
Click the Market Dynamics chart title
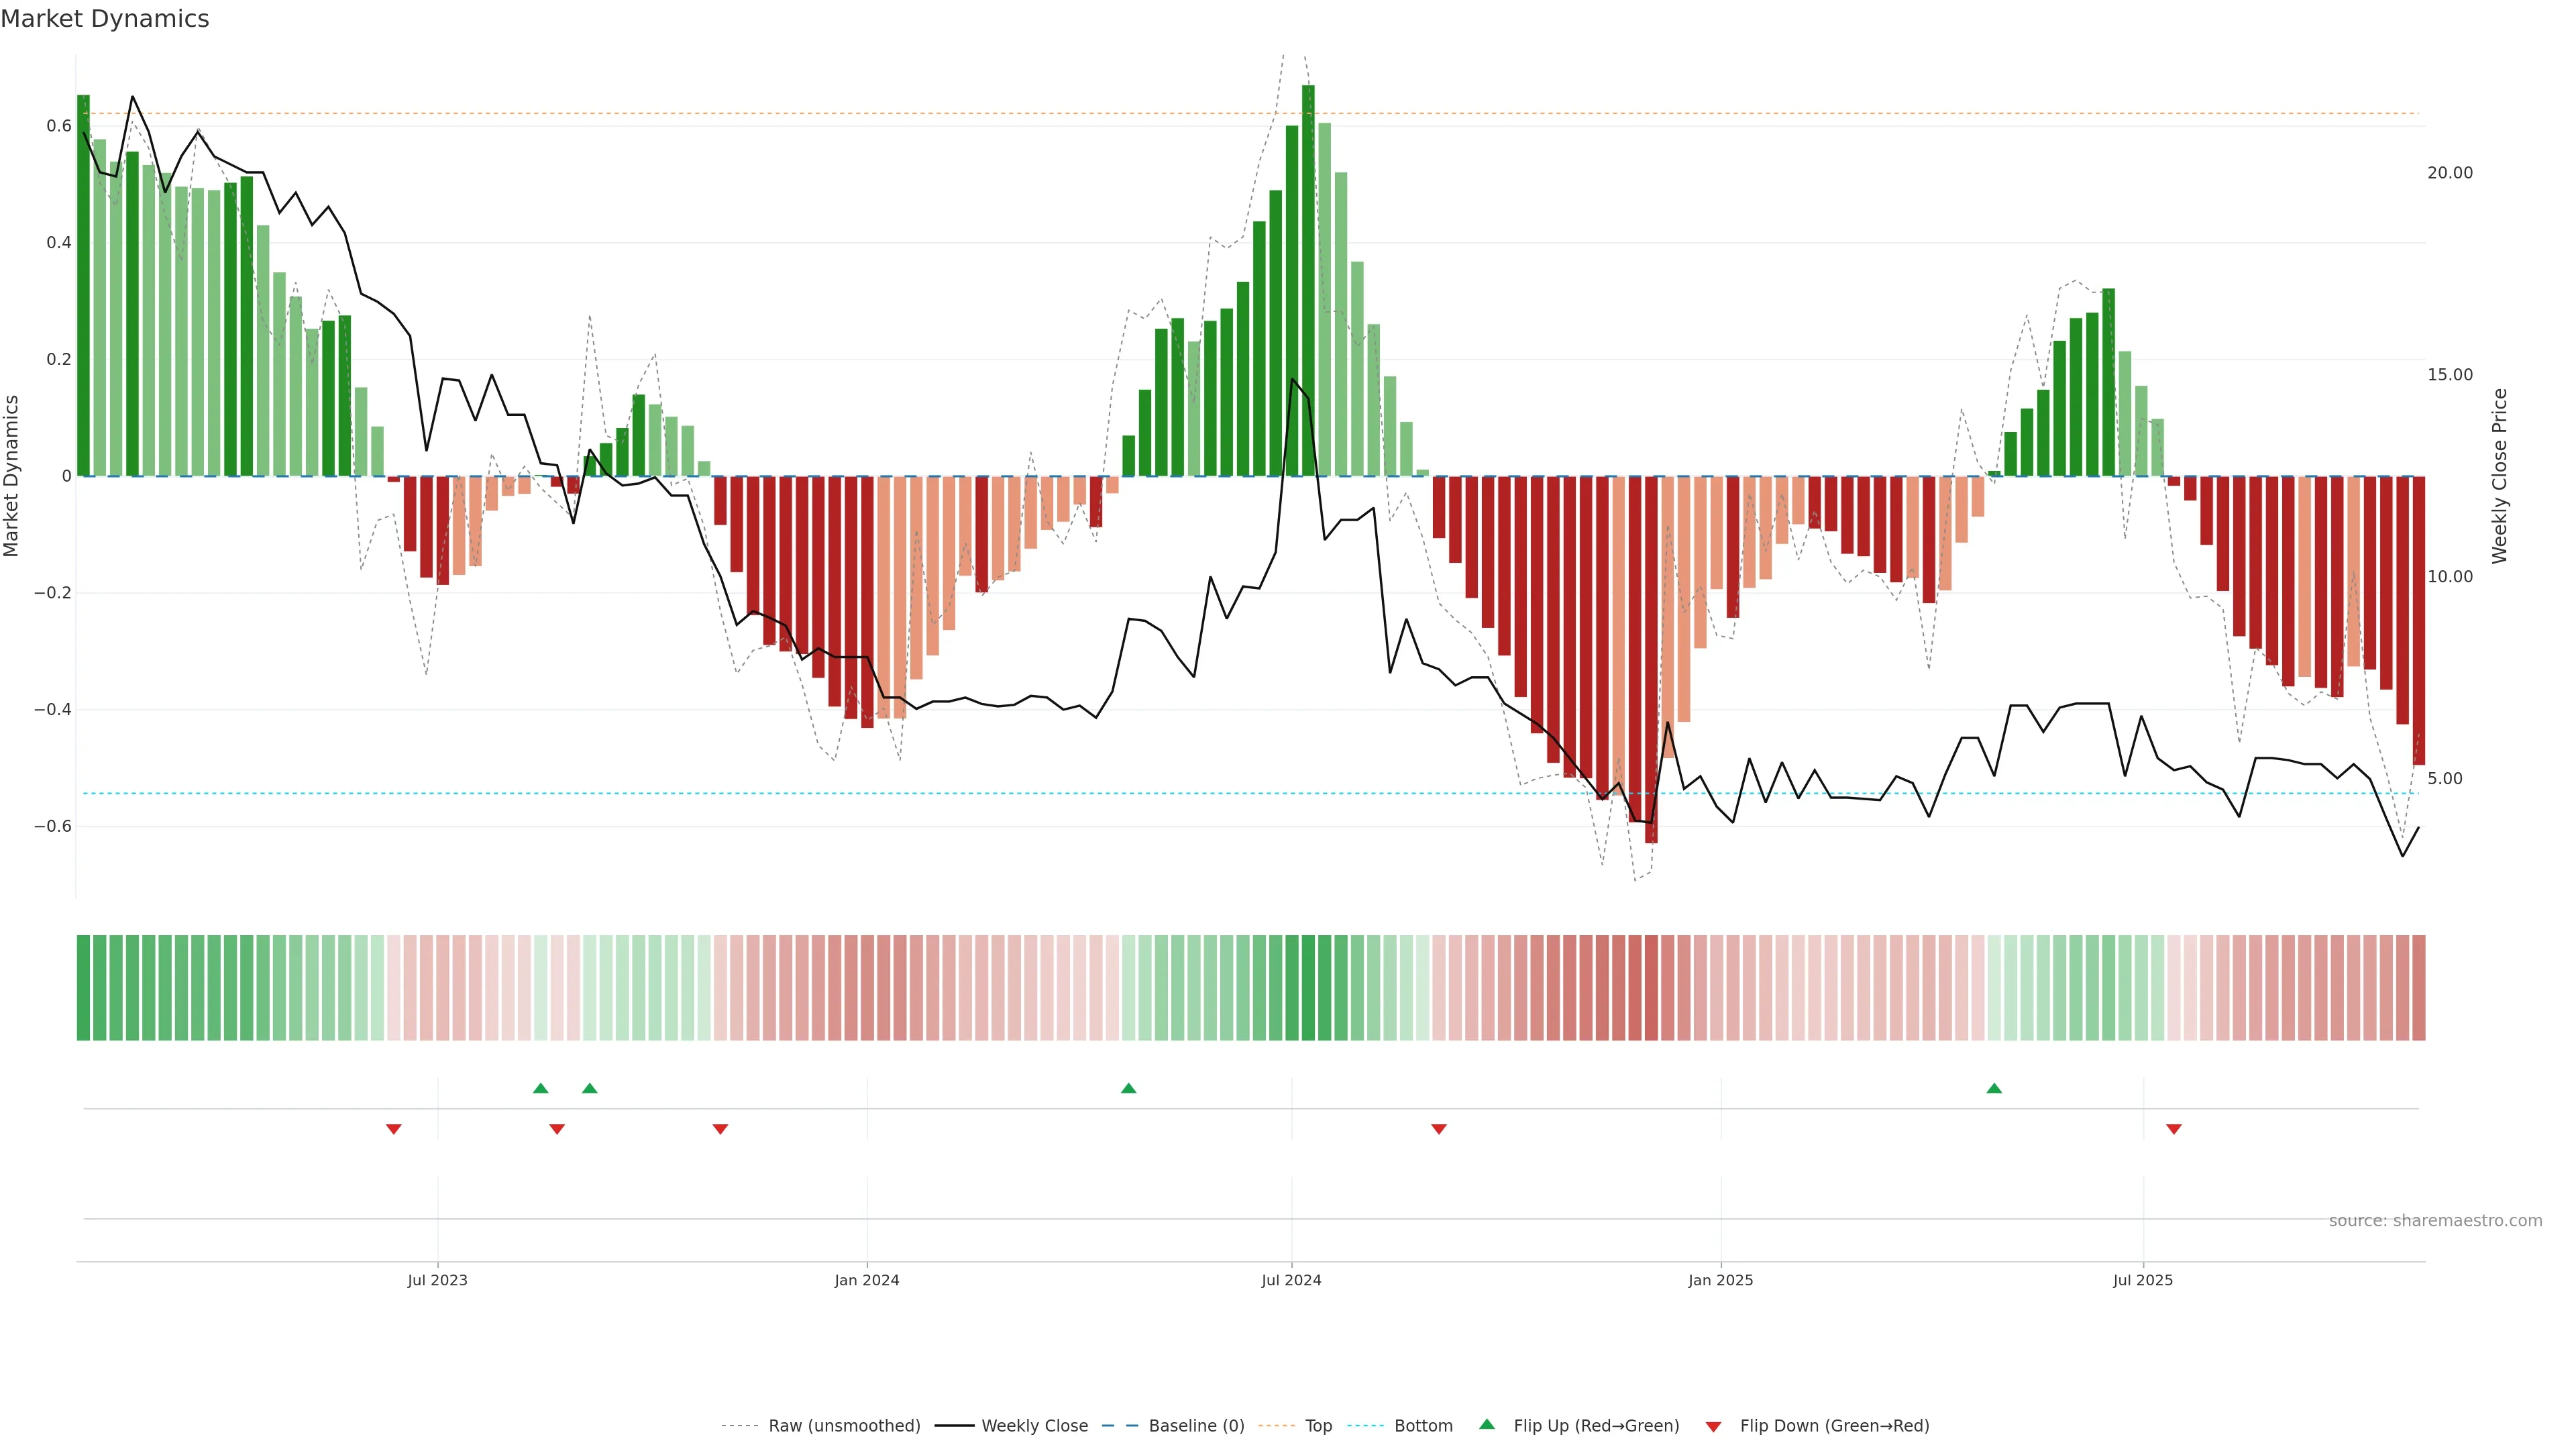pyautogui.click(x=105, y=19)
